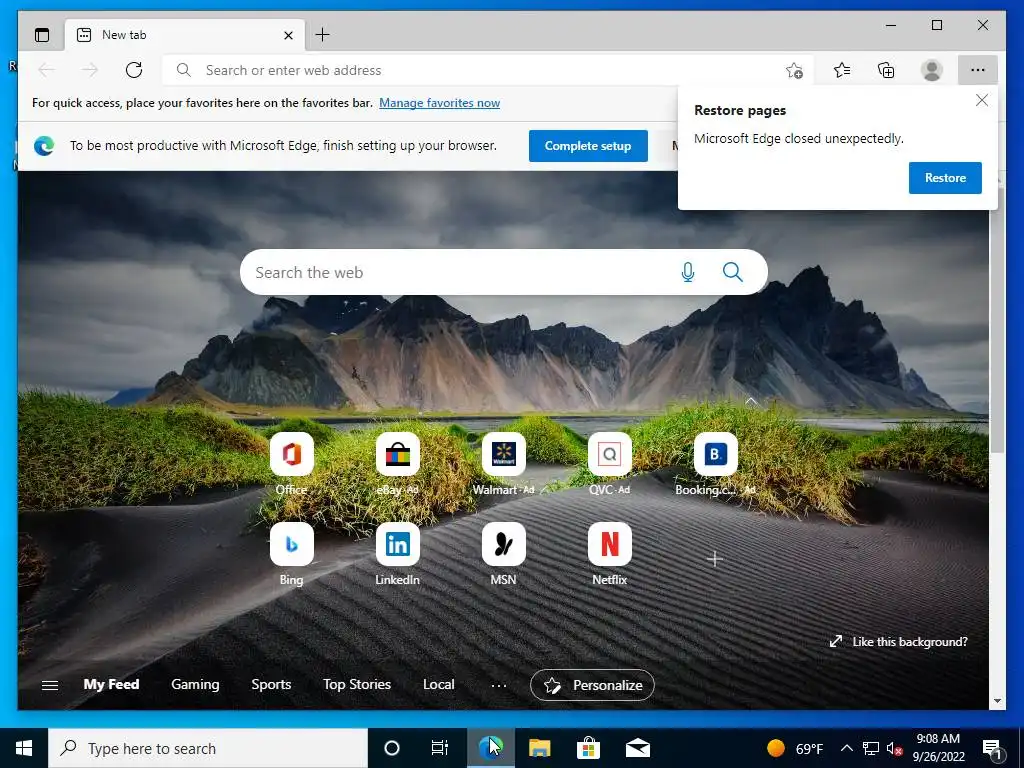Open the feed hamburger menu
The height and width of the screenshot is (768, 1024).
50,685
